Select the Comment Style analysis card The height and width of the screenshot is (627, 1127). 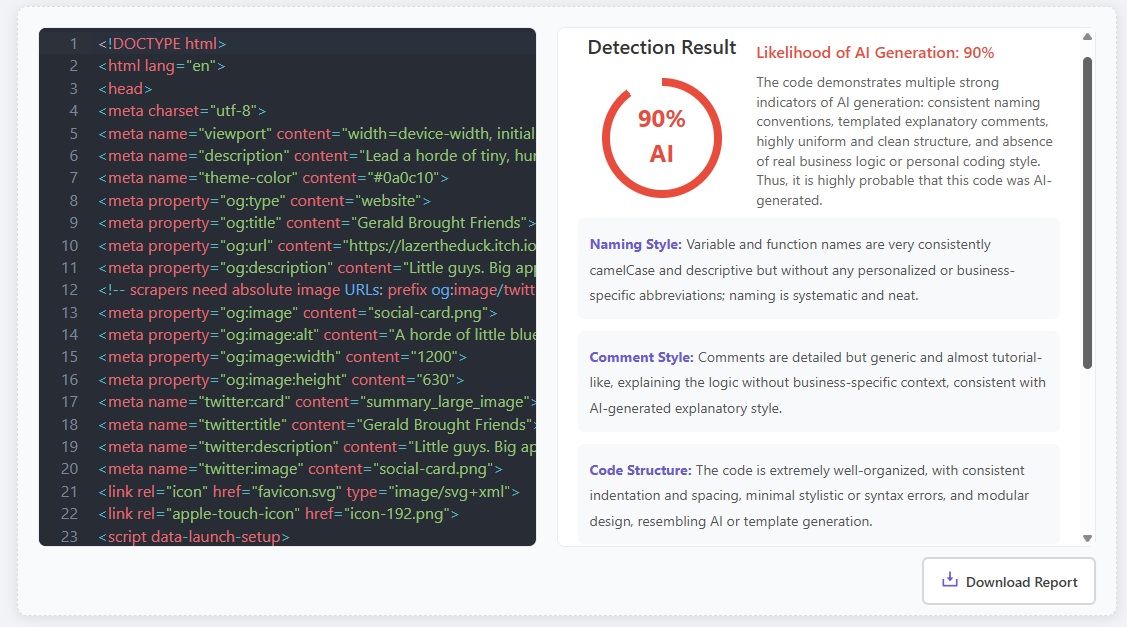click(x=819, y=382)
